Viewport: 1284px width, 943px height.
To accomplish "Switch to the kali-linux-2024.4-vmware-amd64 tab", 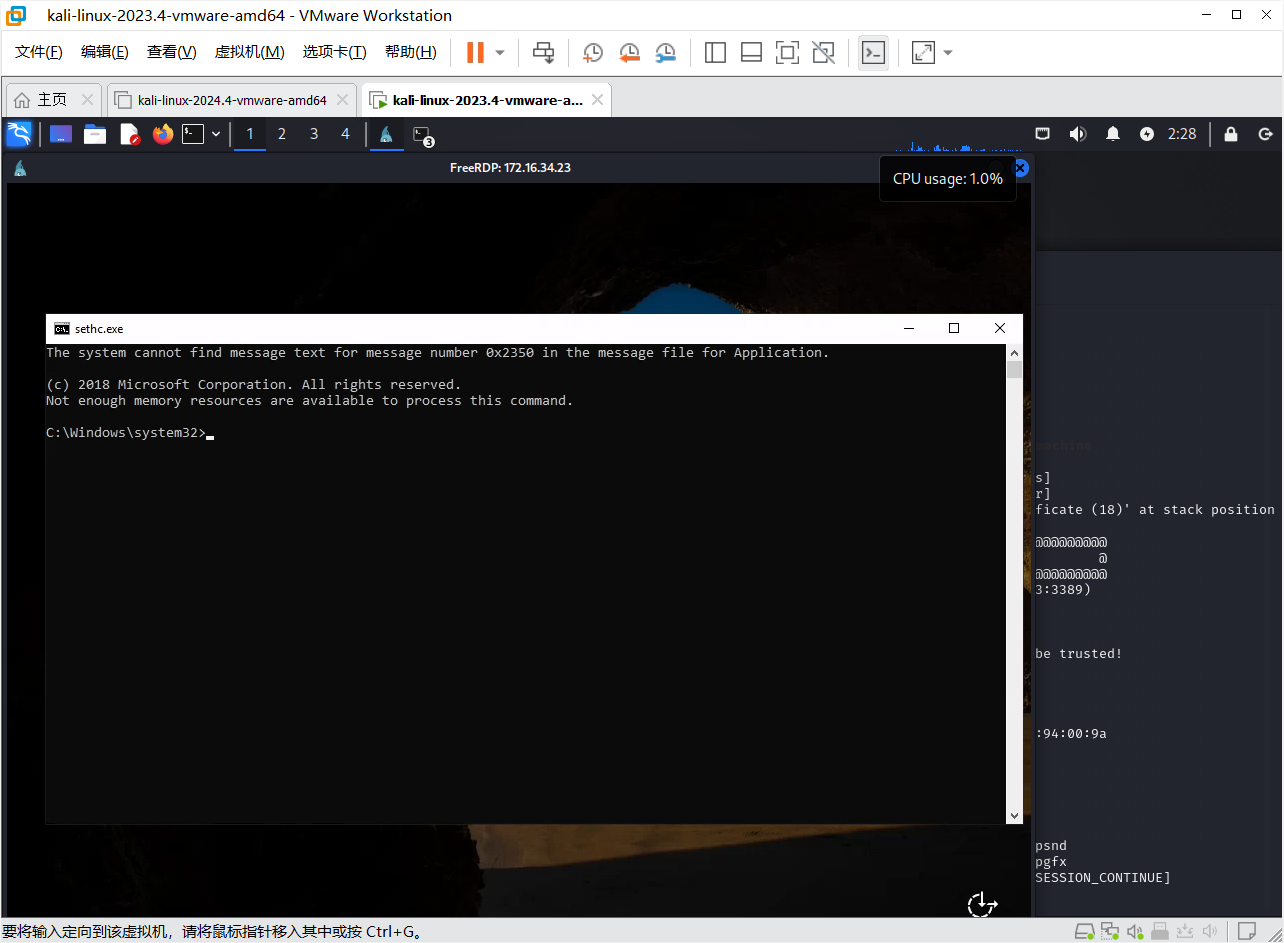I will pos(231,100).
